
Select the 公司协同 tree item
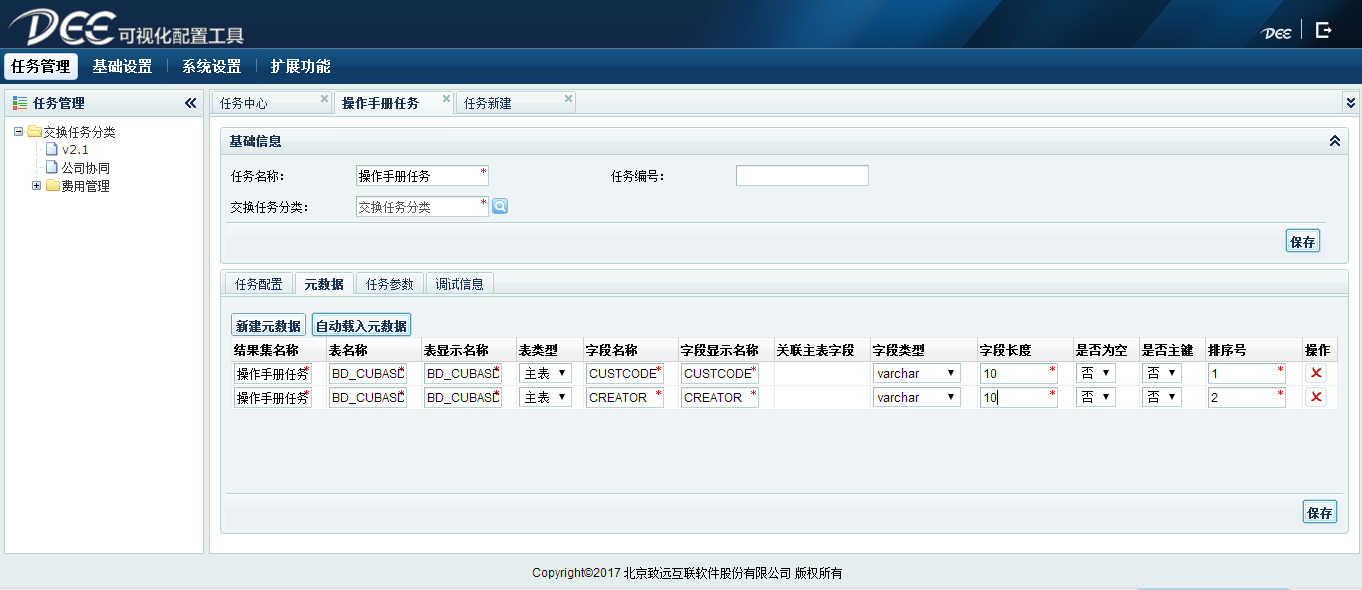coord(85,168)
